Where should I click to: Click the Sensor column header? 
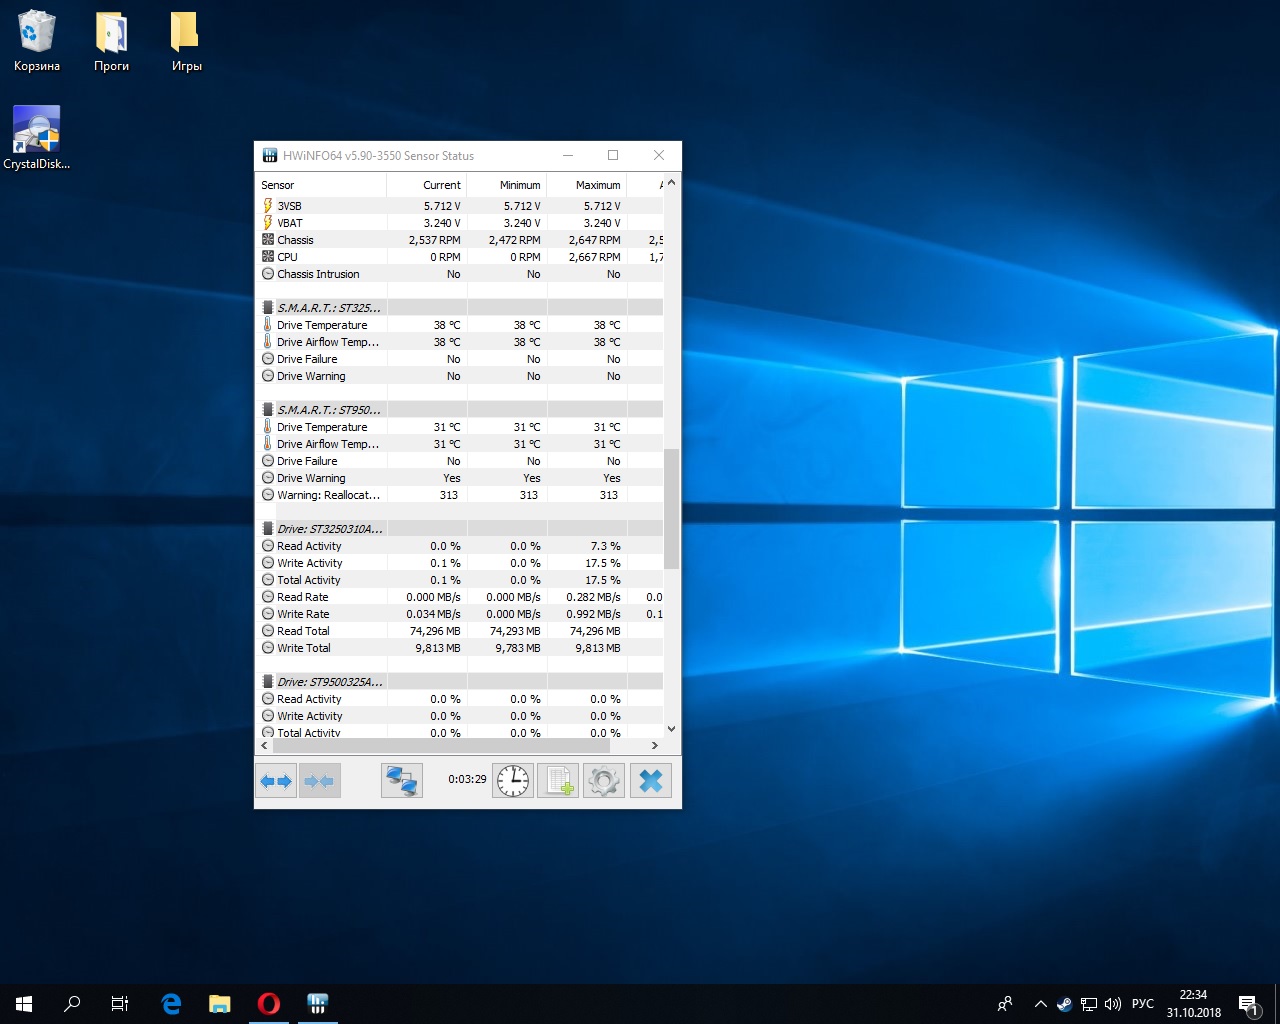point(321,185)
